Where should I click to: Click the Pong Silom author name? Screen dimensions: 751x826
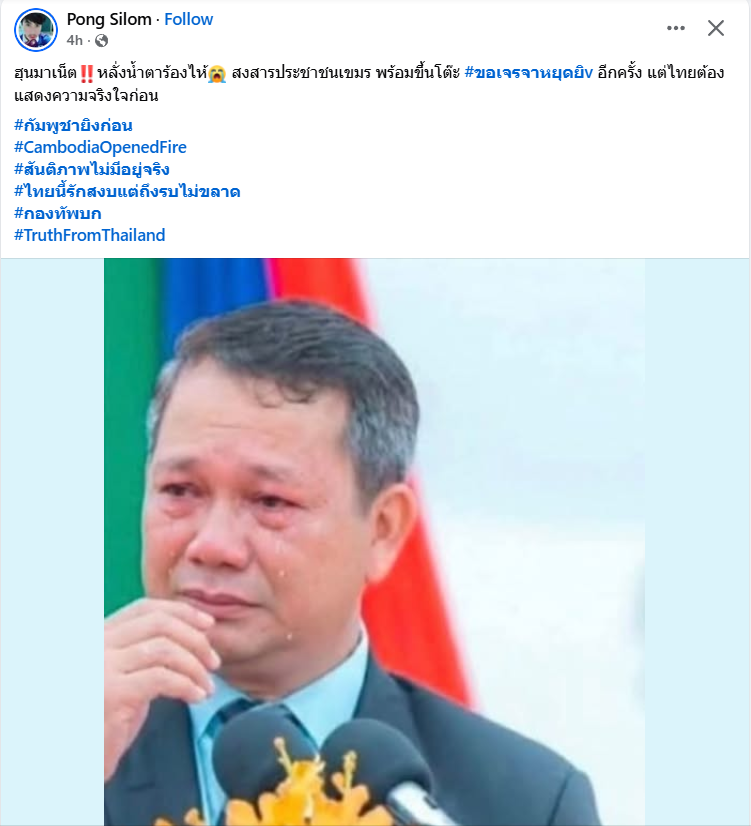pyautogui.click(x=109, y=19)
